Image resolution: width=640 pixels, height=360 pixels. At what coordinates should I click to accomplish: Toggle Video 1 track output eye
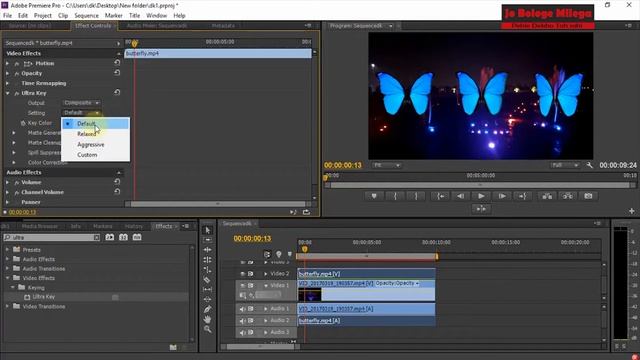pyautogui.click(x=242, y=285)
